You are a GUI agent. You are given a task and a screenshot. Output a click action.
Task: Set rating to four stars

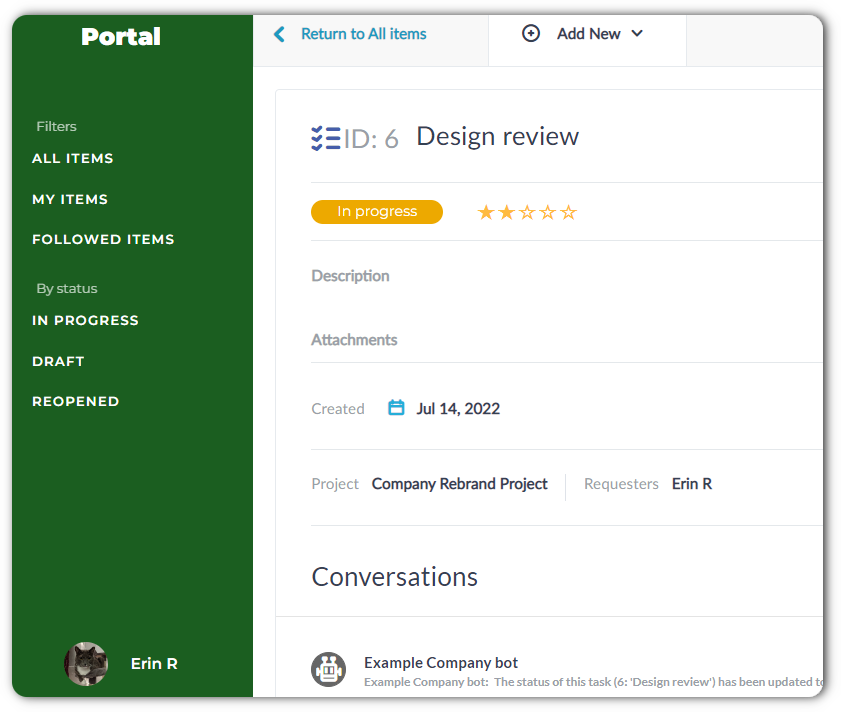click(548, 212)
